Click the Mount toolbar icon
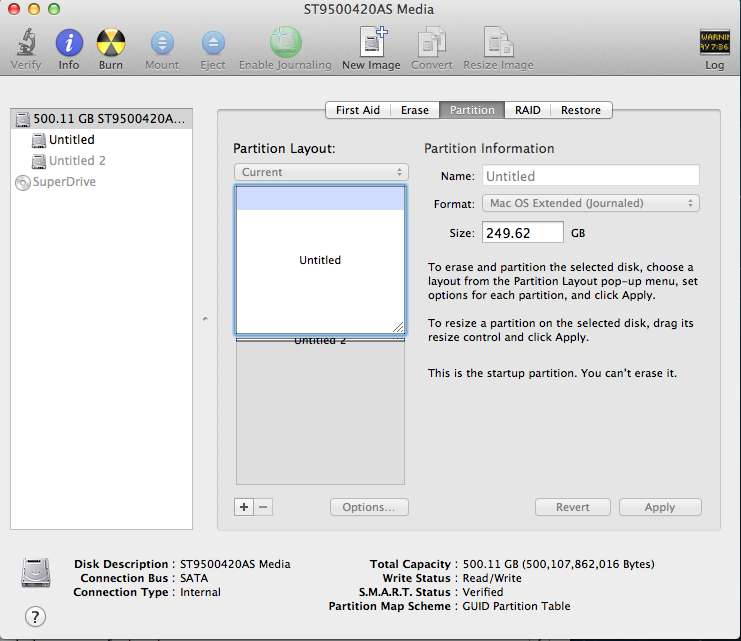 (162, 43)
